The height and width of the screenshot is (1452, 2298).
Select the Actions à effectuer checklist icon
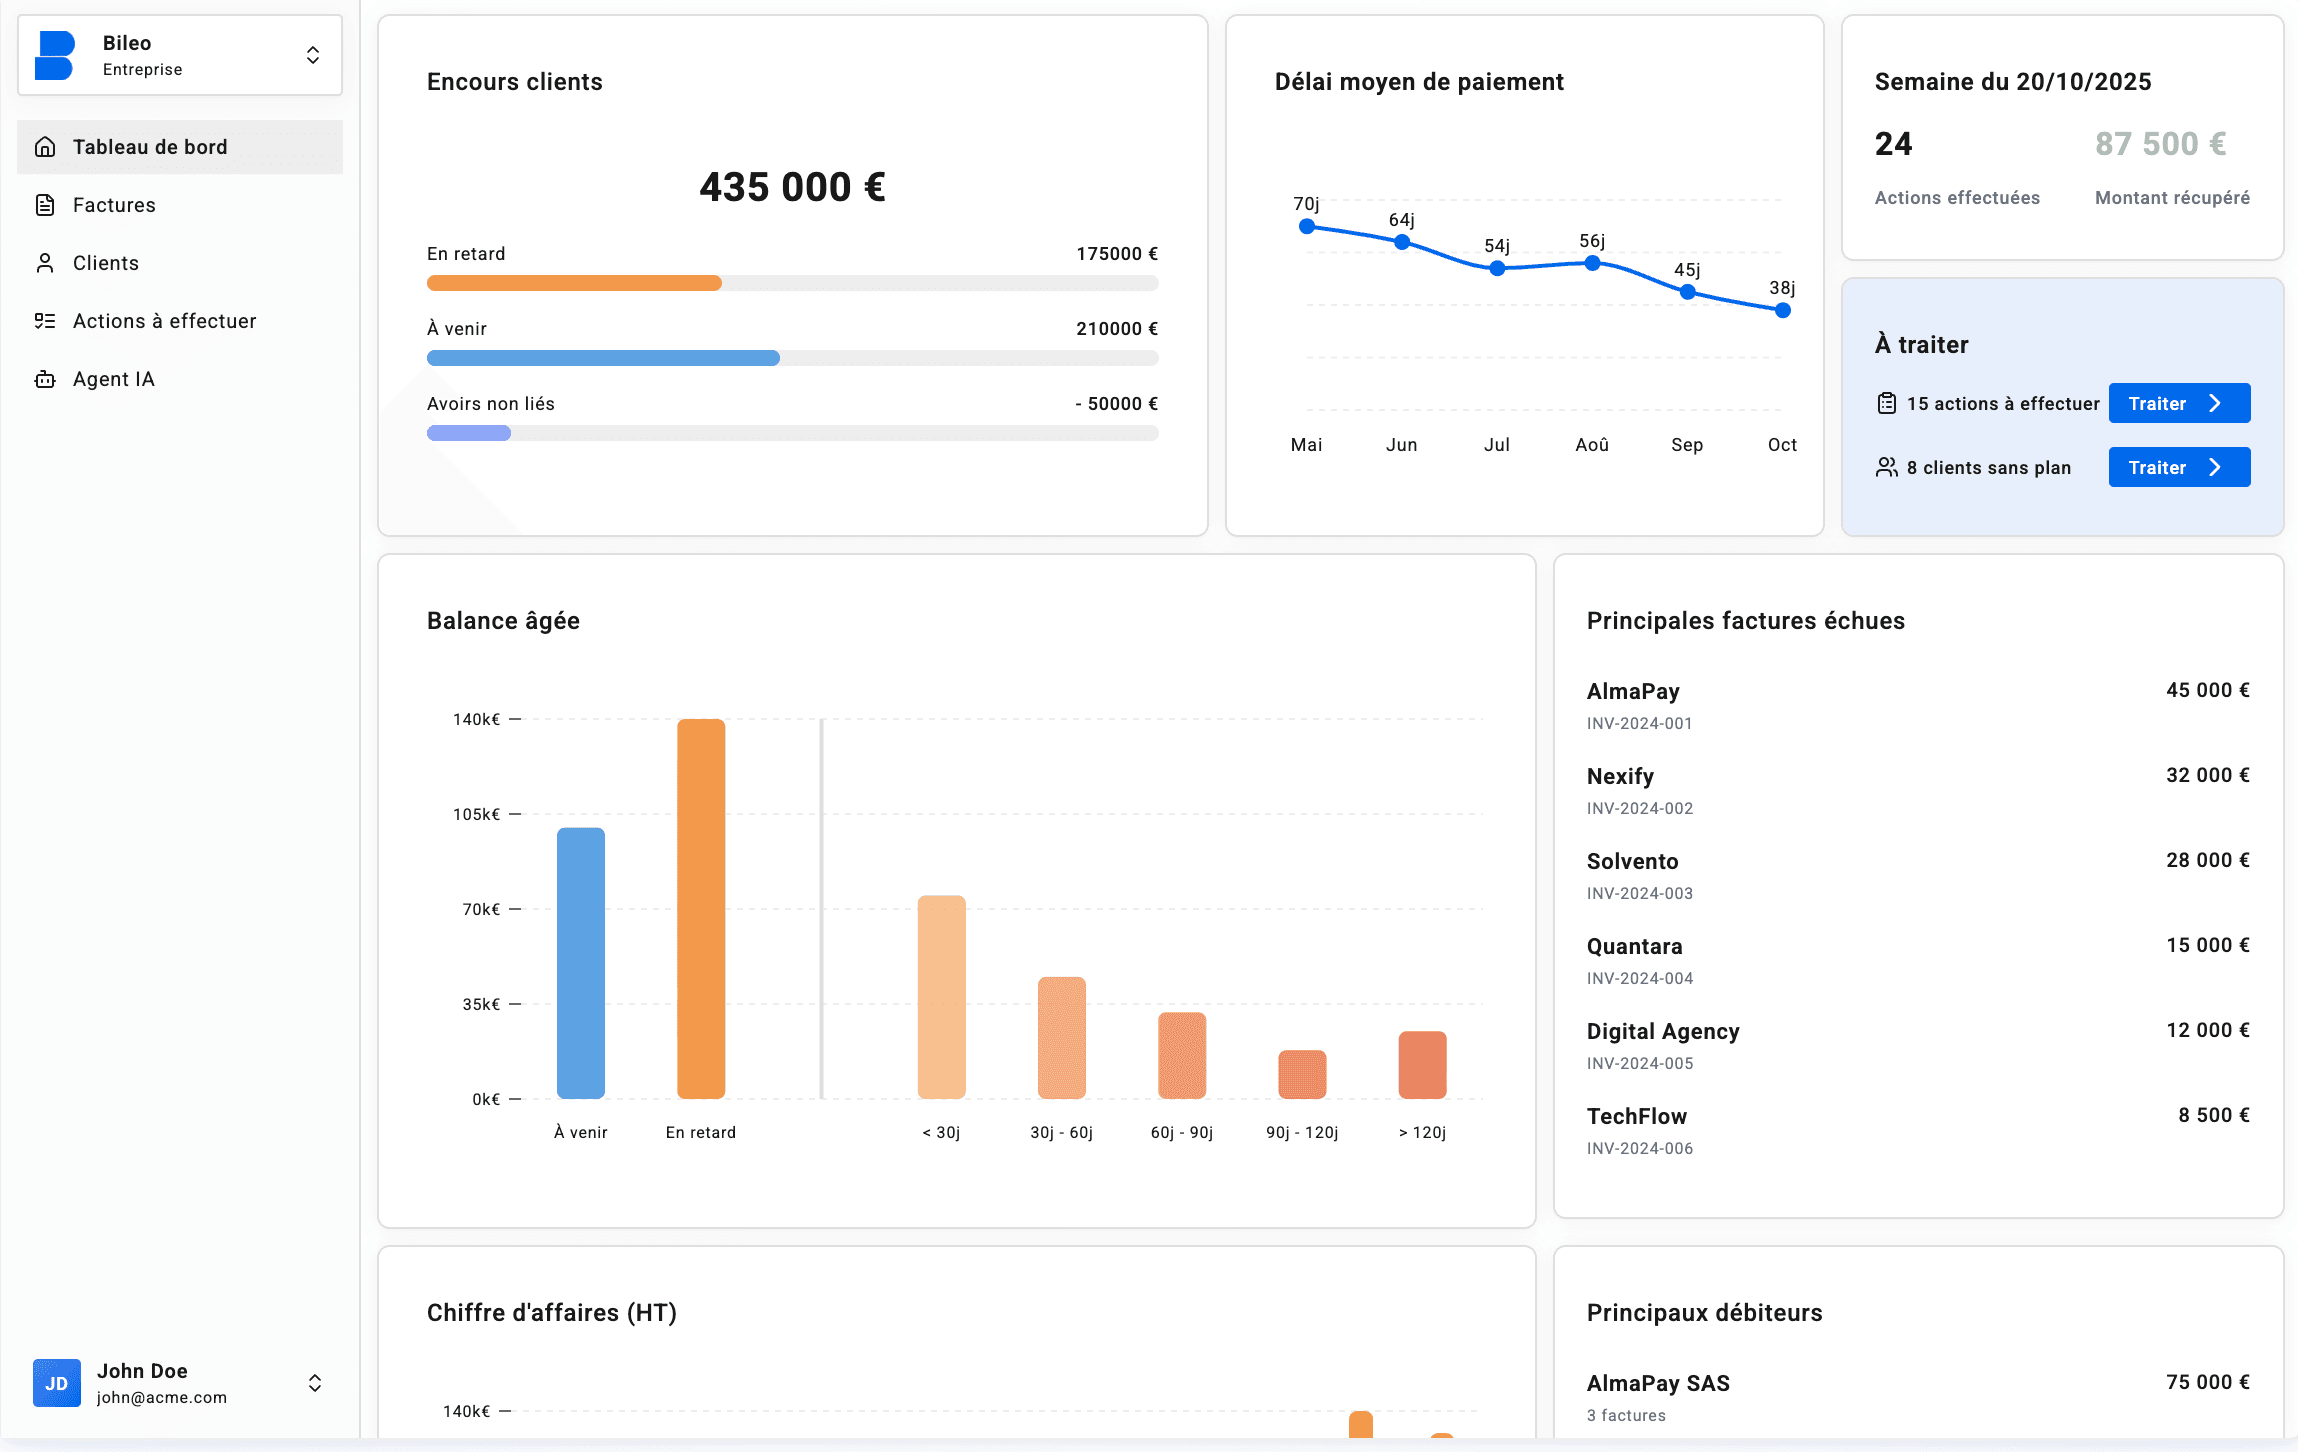[x=45, y=320]
